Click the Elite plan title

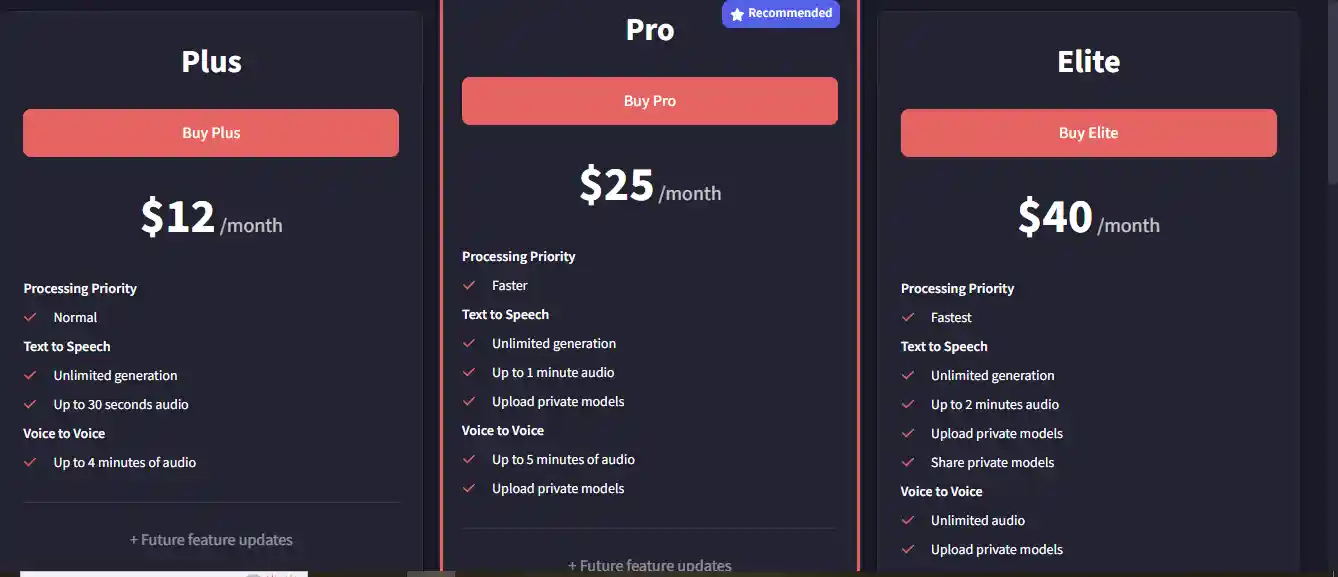coord(1089,61)
